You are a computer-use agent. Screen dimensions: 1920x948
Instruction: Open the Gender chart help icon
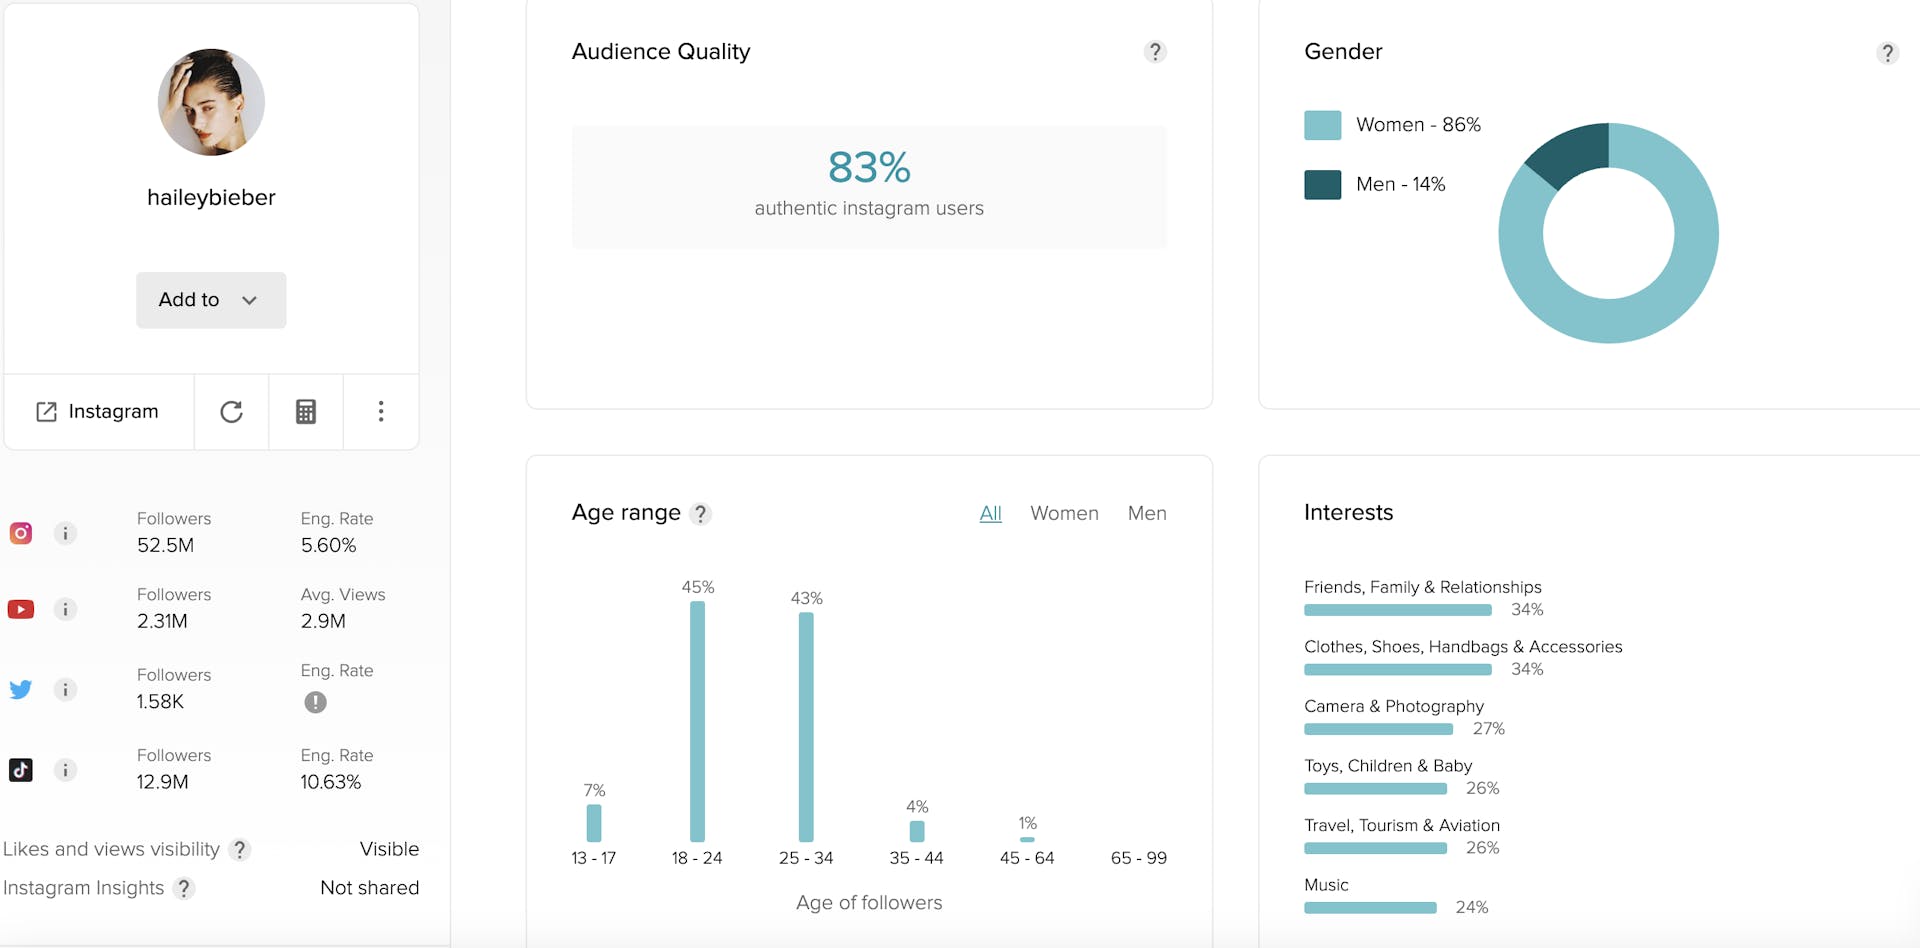1887,52
